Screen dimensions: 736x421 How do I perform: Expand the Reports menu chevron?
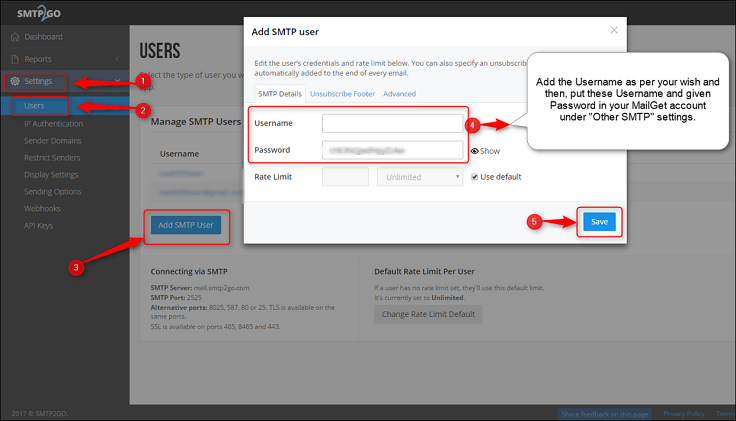coord(117,59)
